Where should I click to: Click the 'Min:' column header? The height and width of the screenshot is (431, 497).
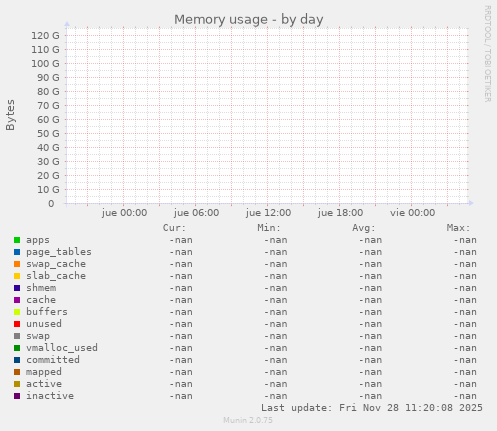coord(269,228)
